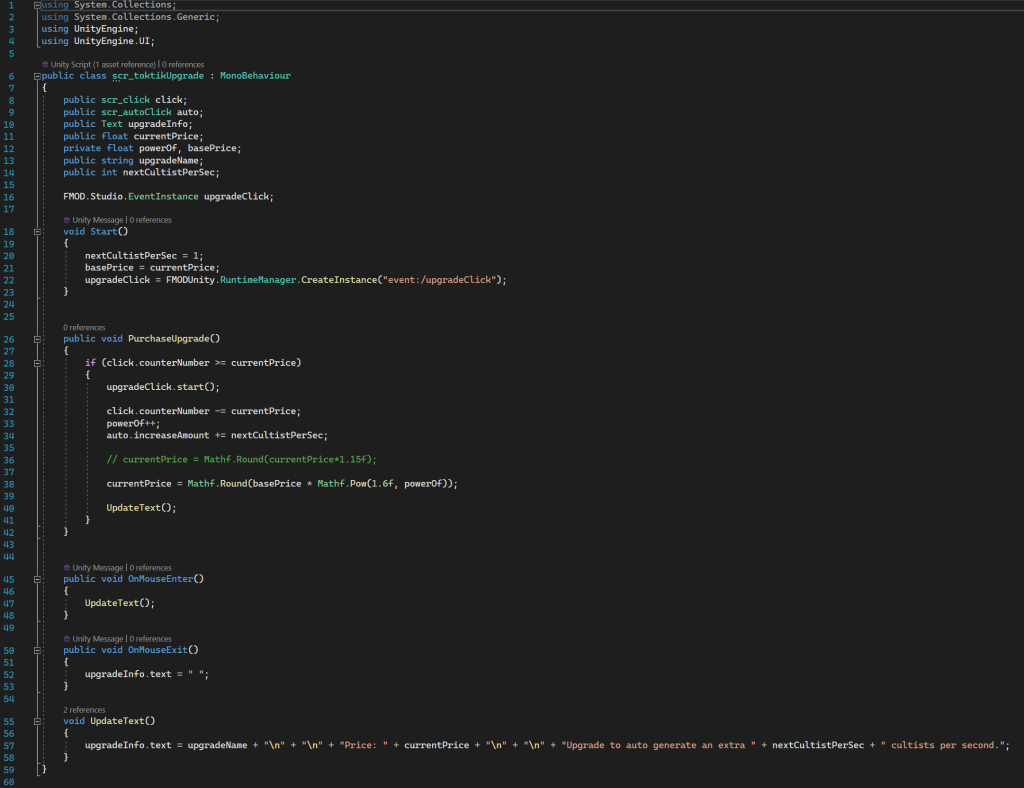Open '0 references' link above PurchaseUpgrade
Screen dimensions: 1024x788
(x=84, y=327)
